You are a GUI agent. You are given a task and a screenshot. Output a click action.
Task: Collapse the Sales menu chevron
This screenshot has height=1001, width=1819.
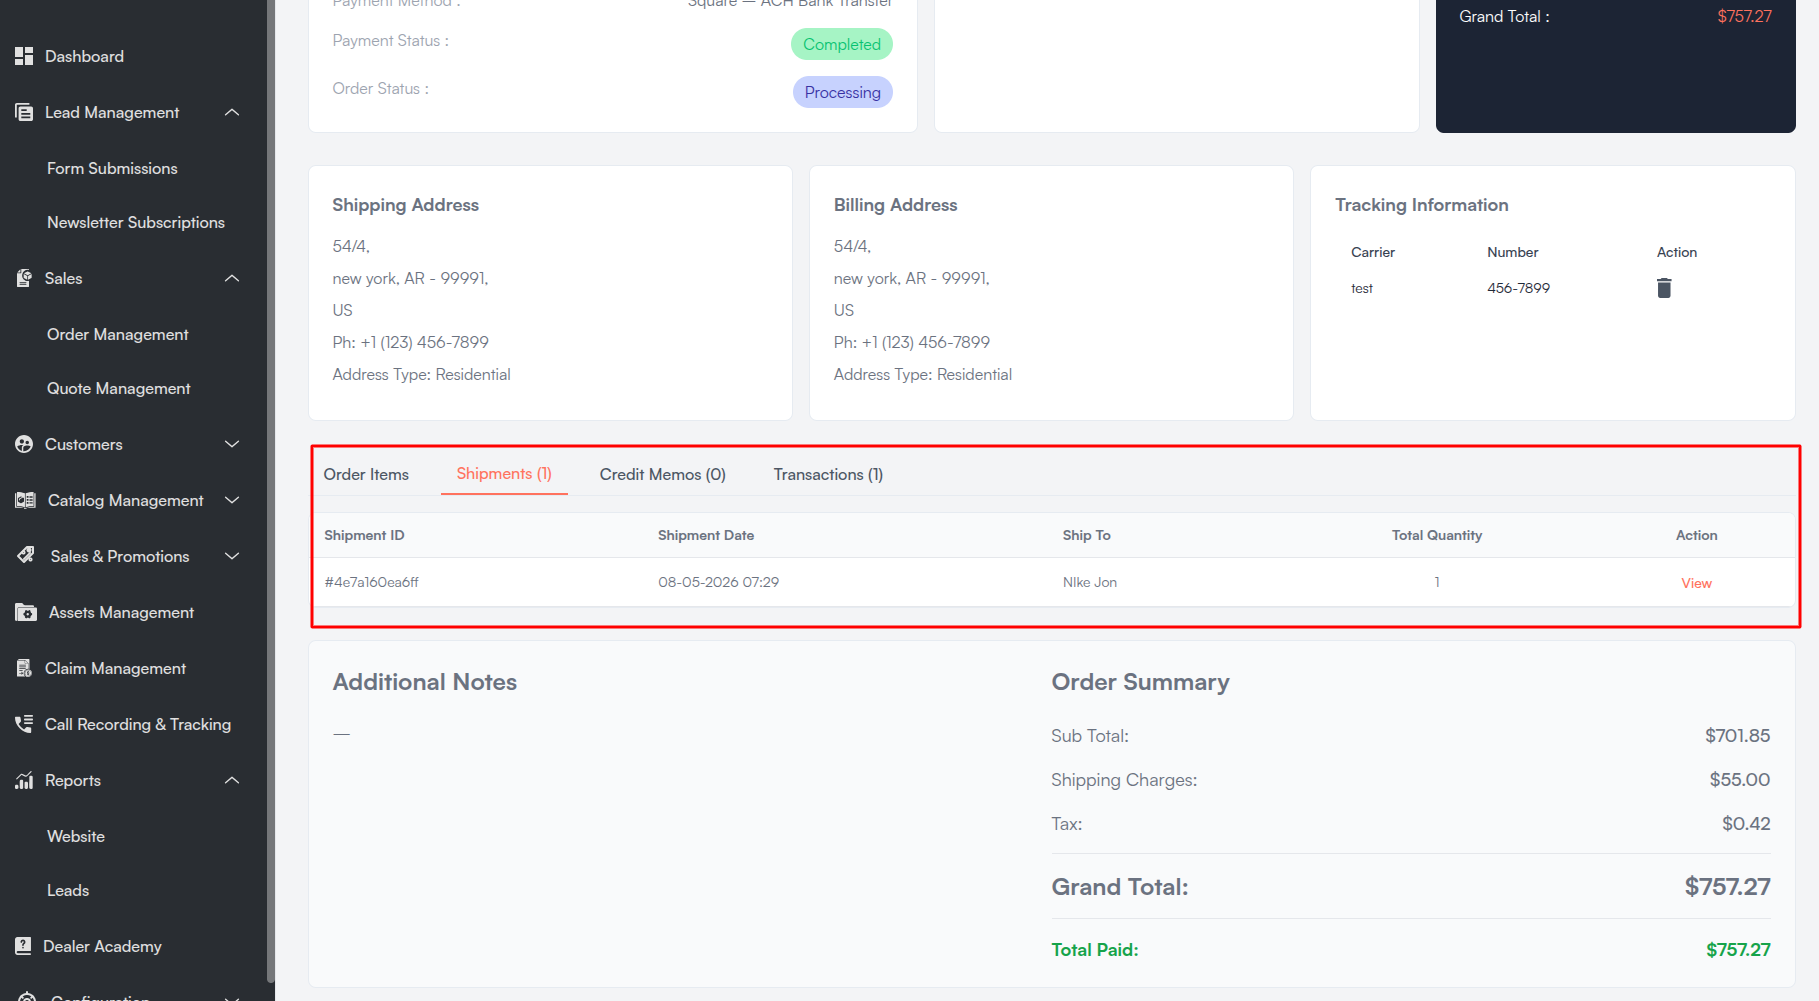click(x=232, y=278)
